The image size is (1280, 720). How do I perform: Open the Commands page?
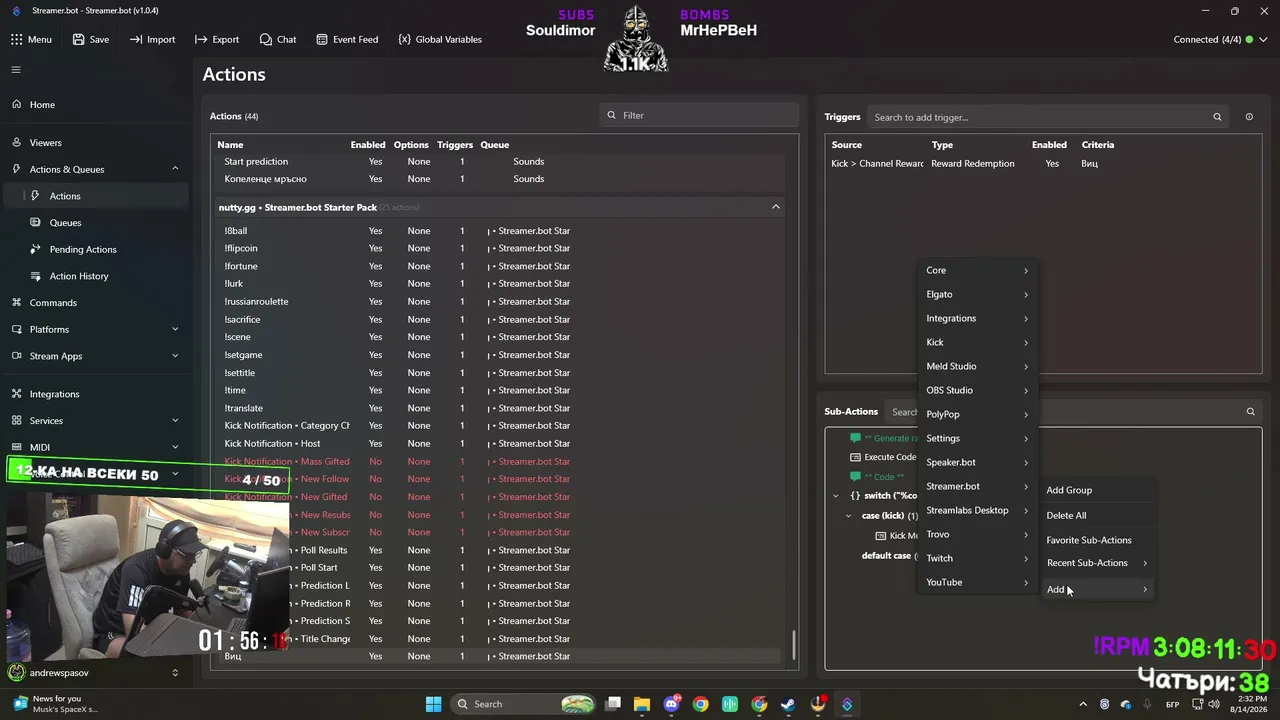pyautogui.click(x=95, y=302)
